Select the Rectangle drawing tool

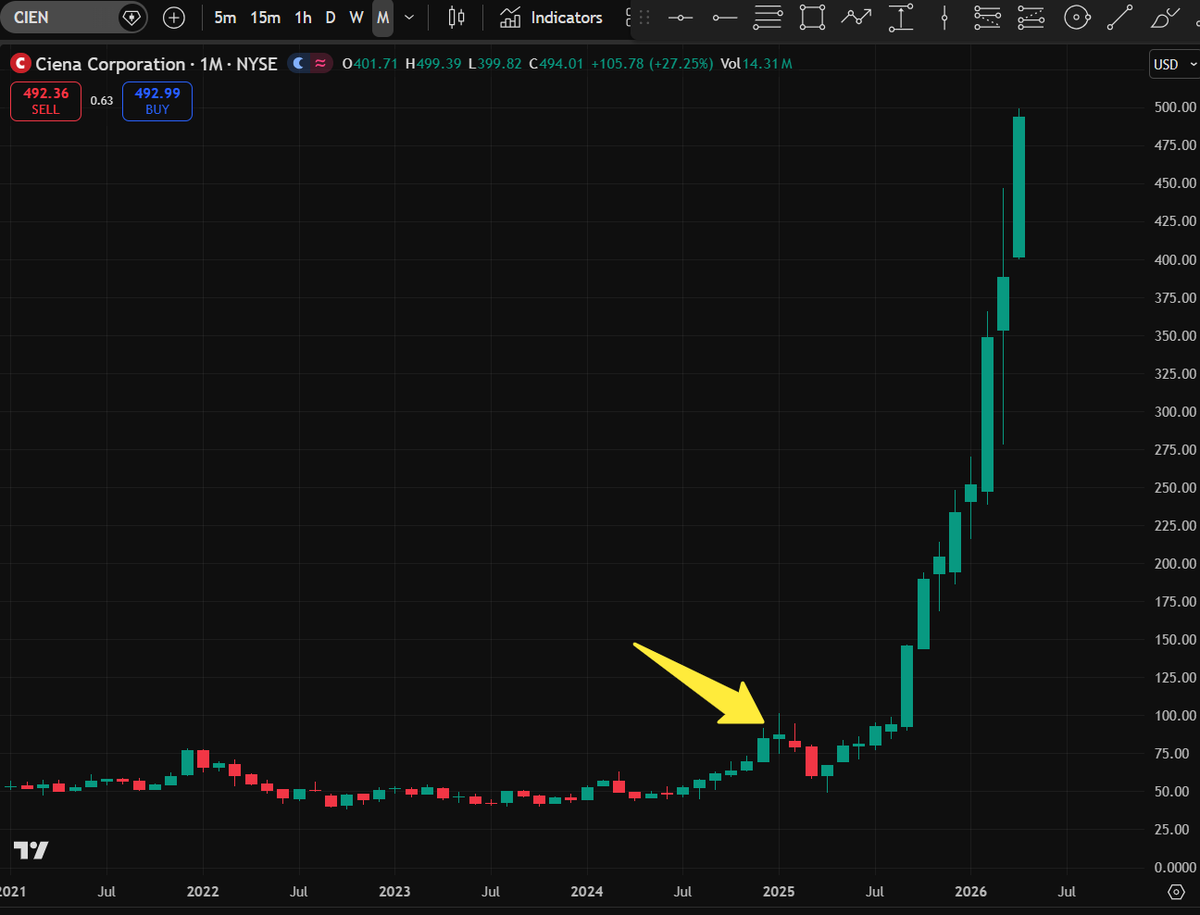(811, 17)
